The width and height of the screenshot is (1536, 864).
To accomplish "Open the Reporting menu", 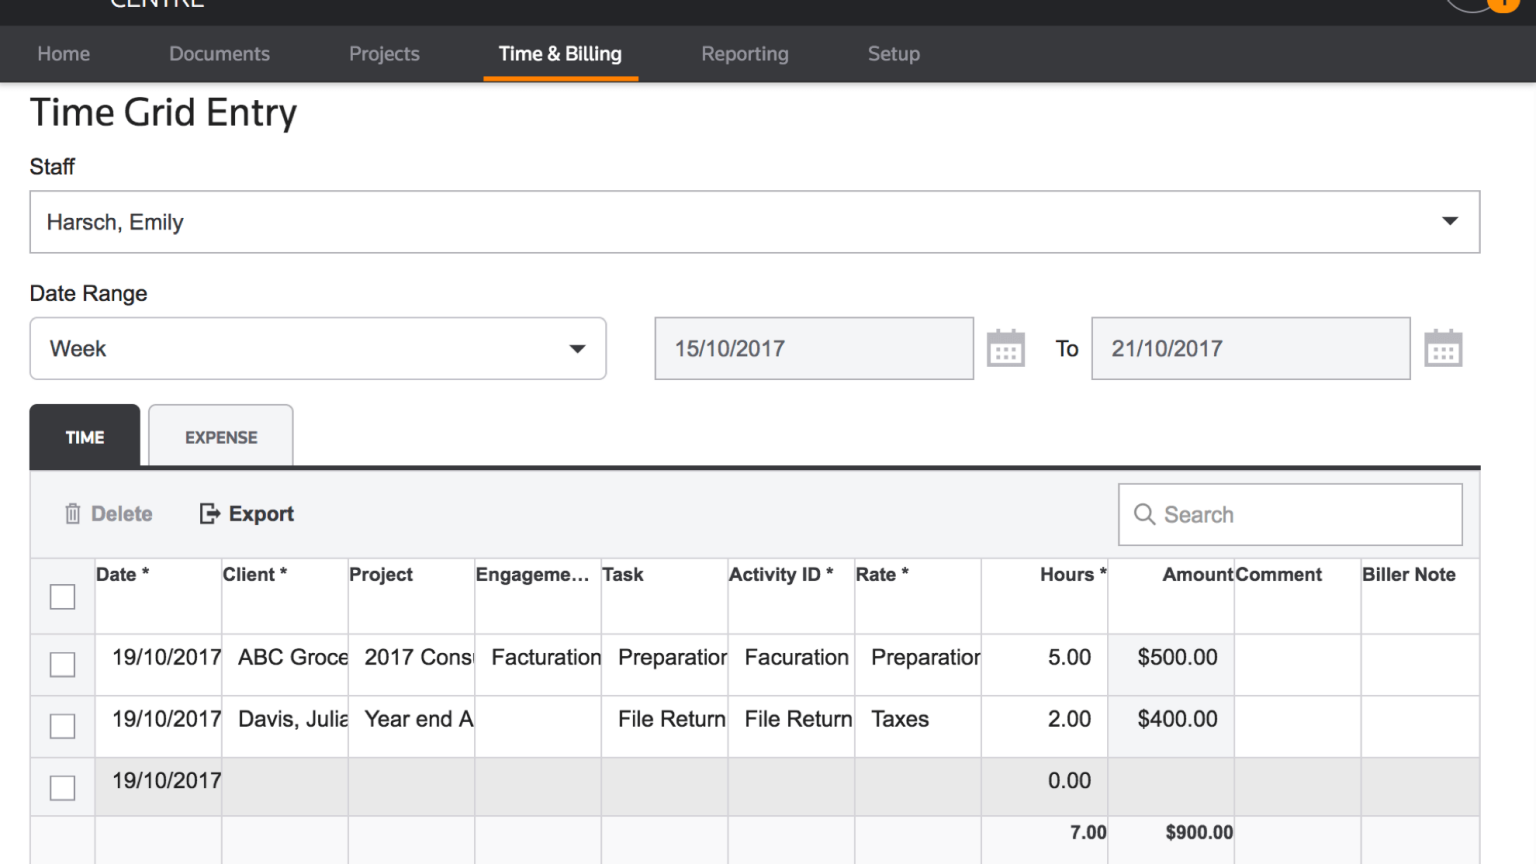I will pos(745,54).
